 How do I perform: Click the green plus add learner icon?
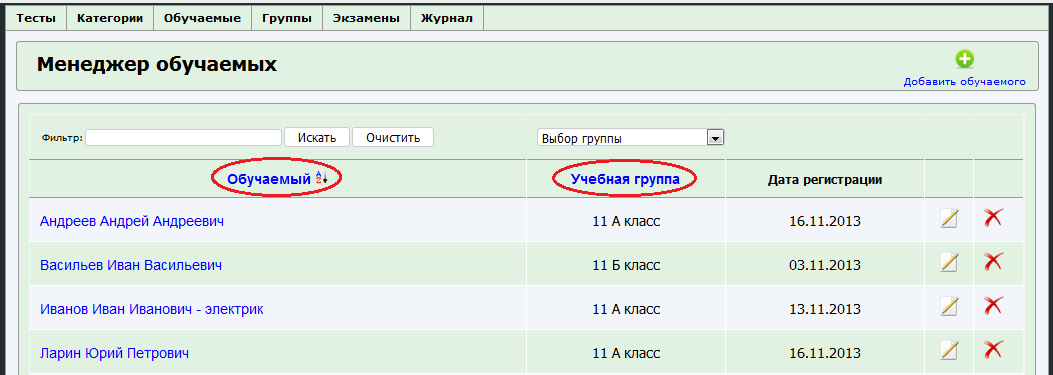tap(965, 60)
